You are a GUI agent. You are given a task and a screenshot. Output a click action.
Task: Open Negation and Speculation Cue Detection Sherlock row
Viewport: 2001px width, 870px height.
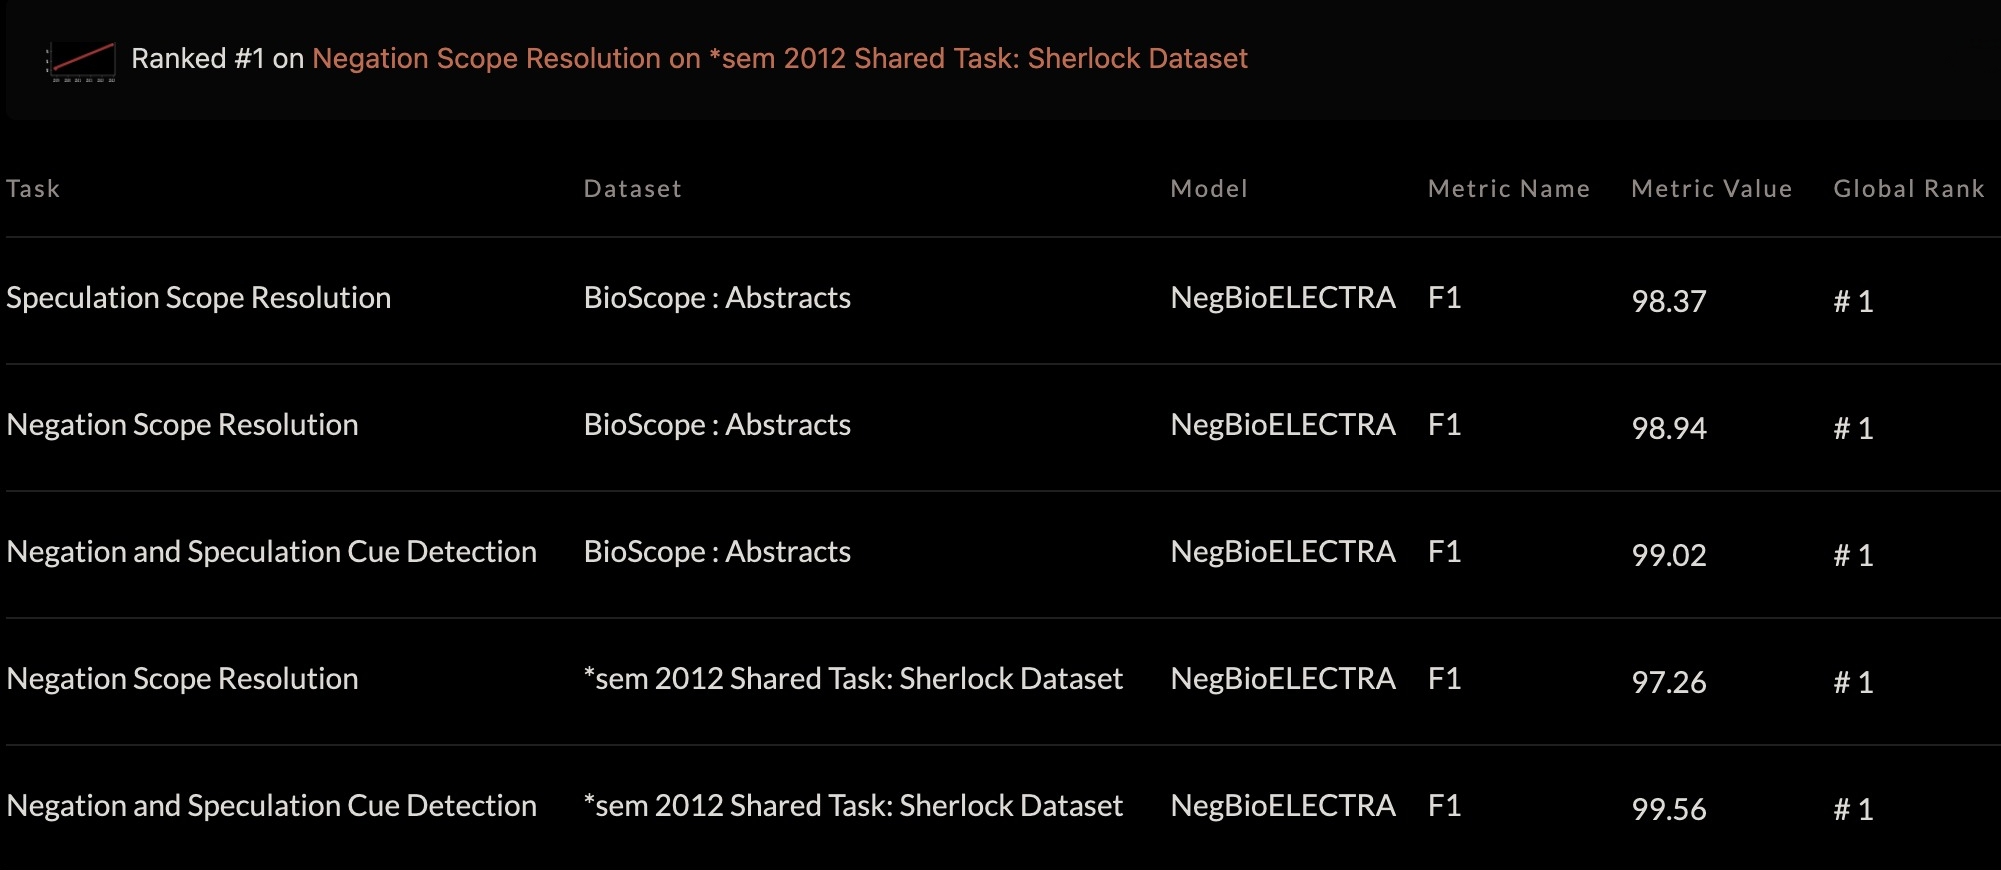tap(271, 806)
